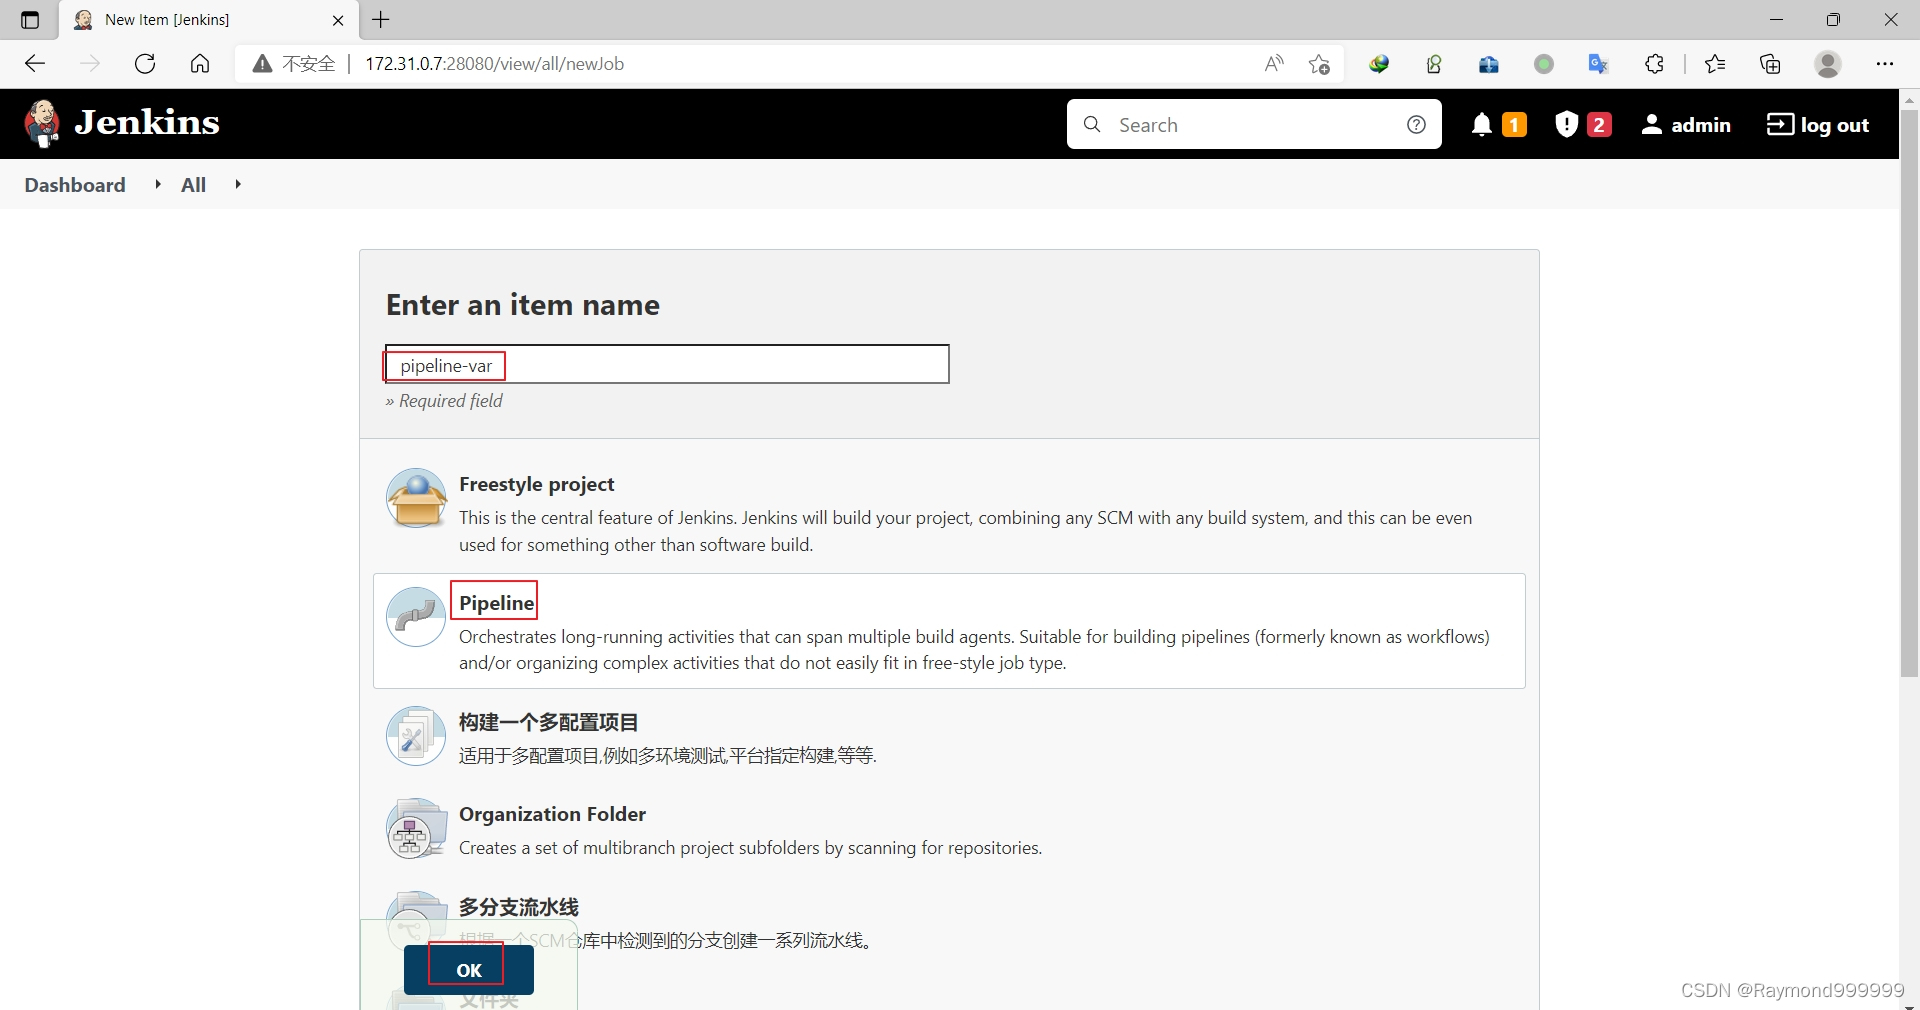Select the New Item [Jenkins] tab
The width and height of the screenshot is (1920, 1010).
[x=208, y=20]
